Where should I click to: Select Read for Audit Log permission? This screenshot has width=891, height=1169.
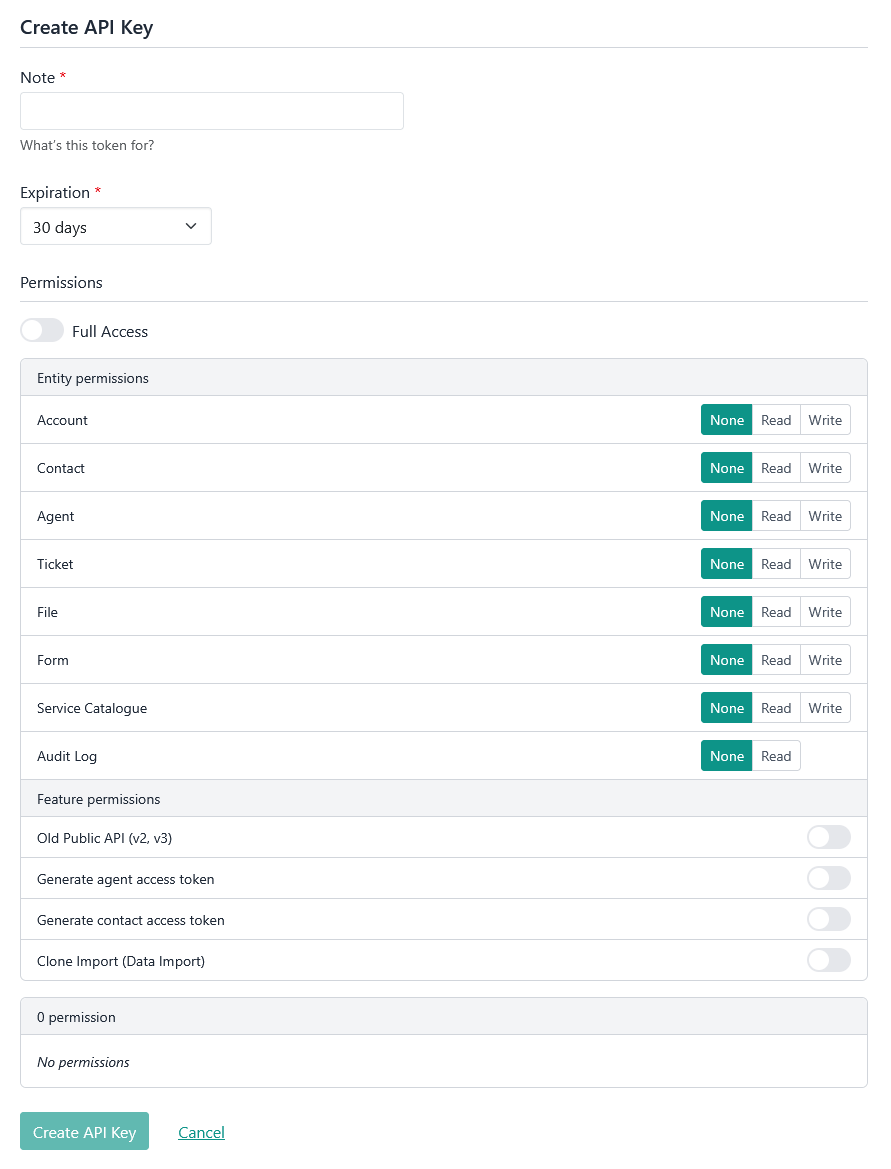(x=776, y=756)
